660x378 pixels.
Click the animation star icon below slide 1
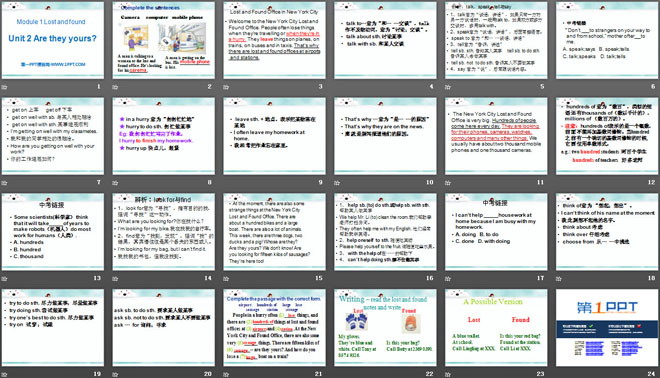[5, 87]
